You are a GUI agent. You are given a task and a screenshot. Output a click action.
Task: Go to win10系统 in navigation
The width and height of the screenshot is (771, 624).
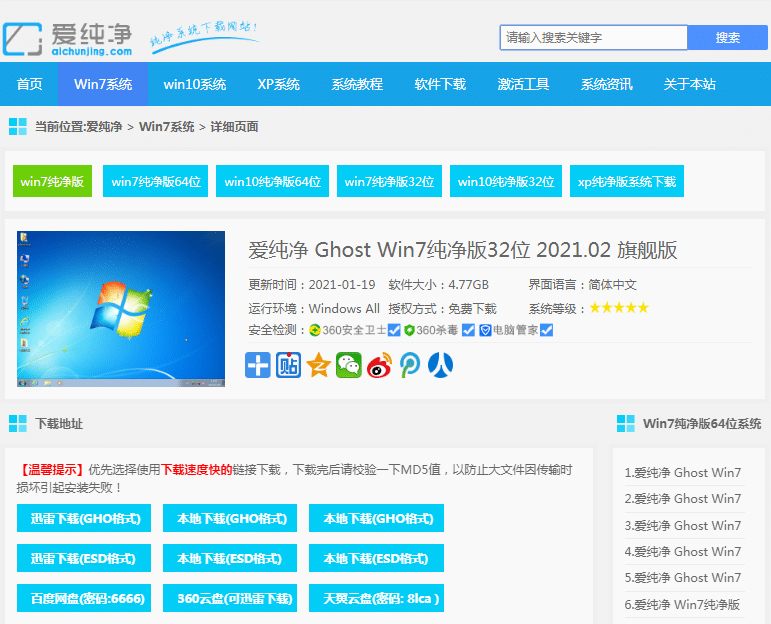(195, 84)
